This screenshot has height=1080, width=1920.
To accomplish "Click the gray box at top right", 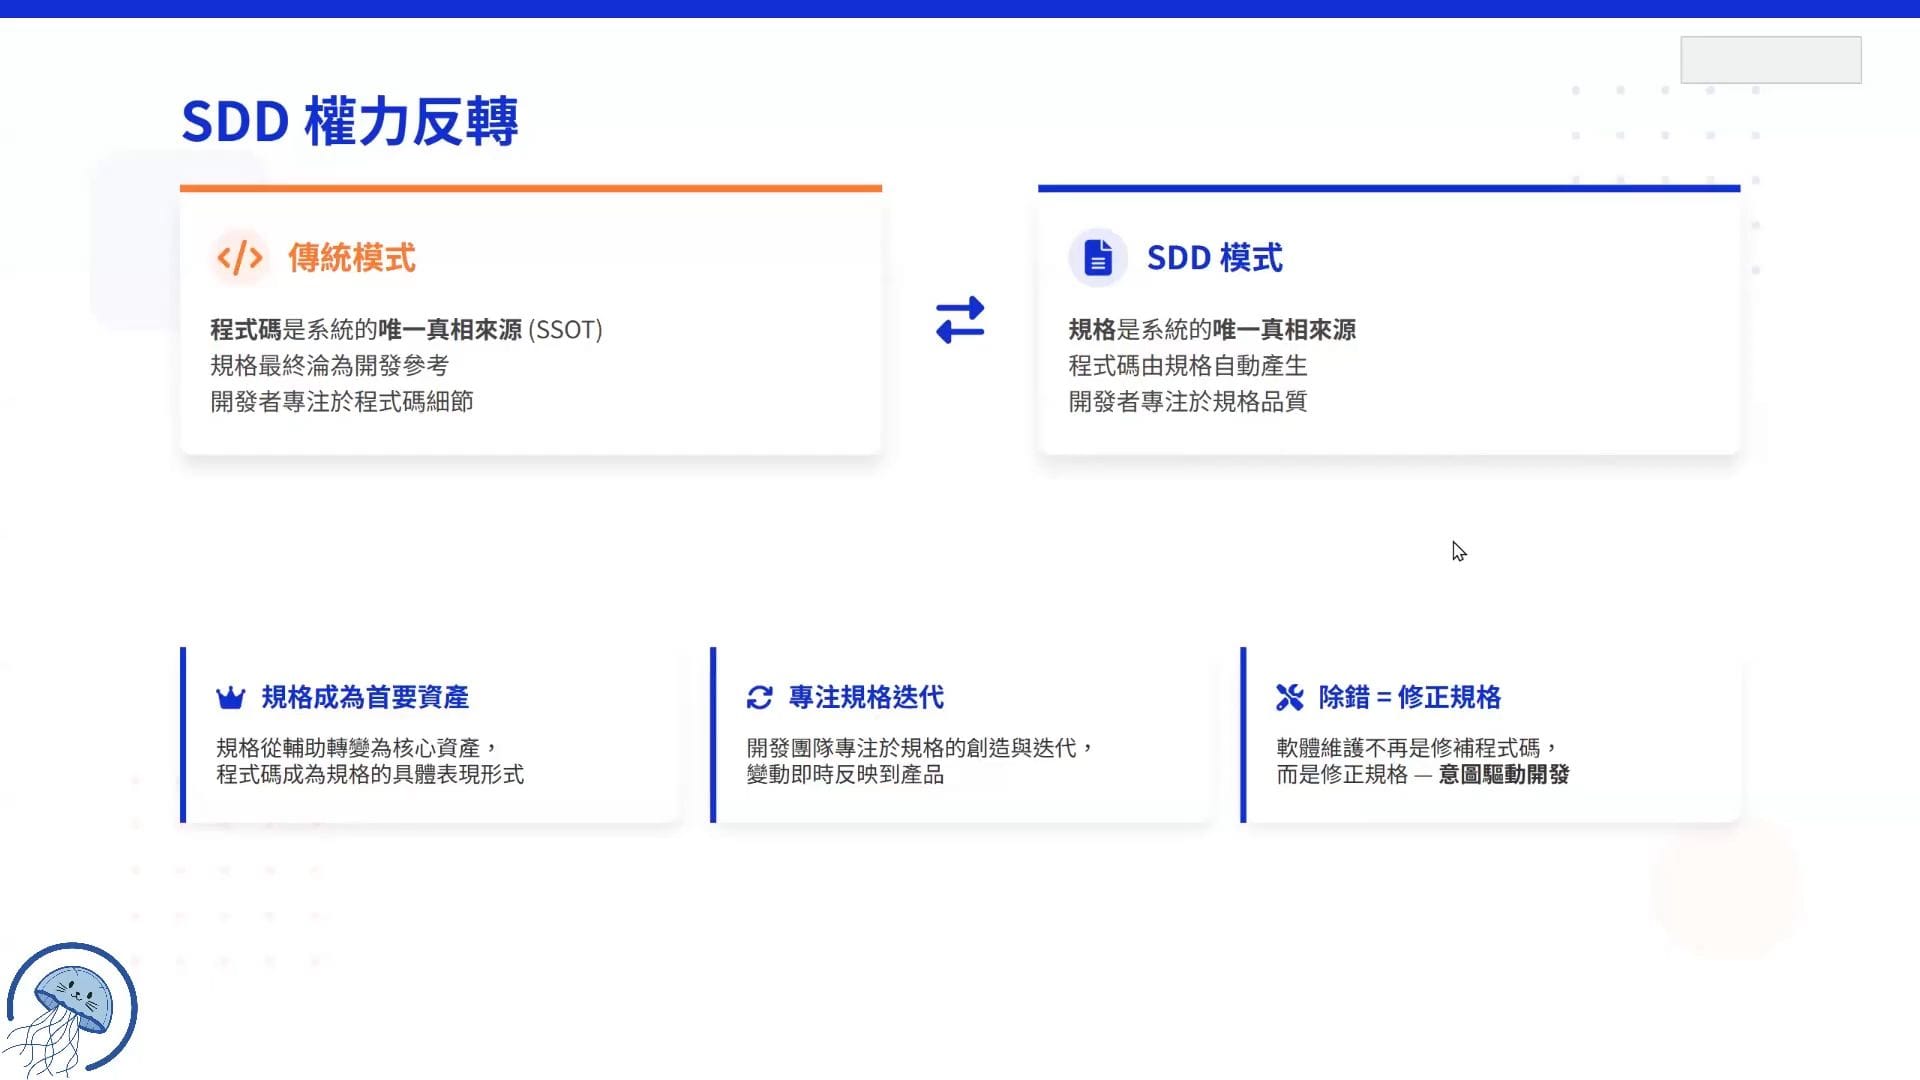I will (1770, 60).
